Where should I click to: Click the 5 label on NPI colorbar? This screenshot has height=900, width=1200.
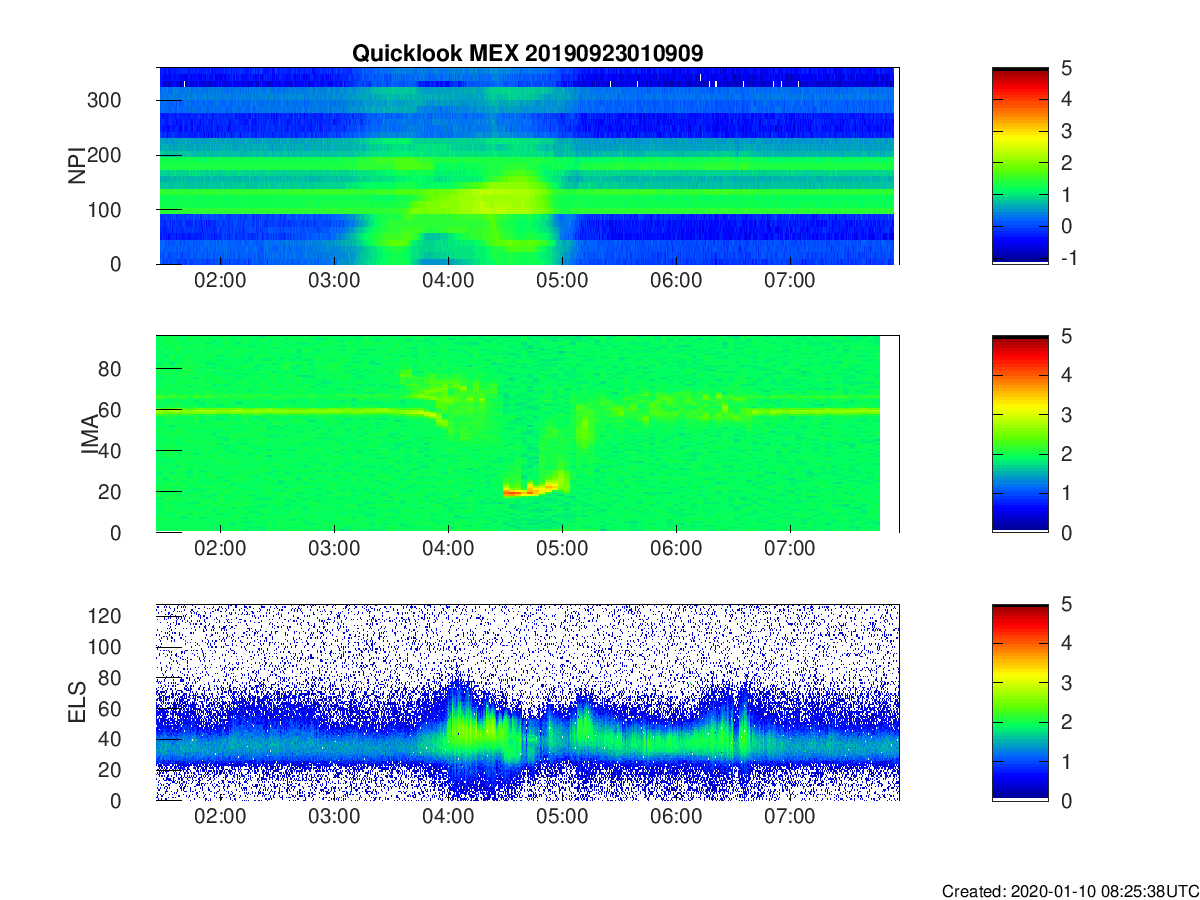tap(1065, 68)
